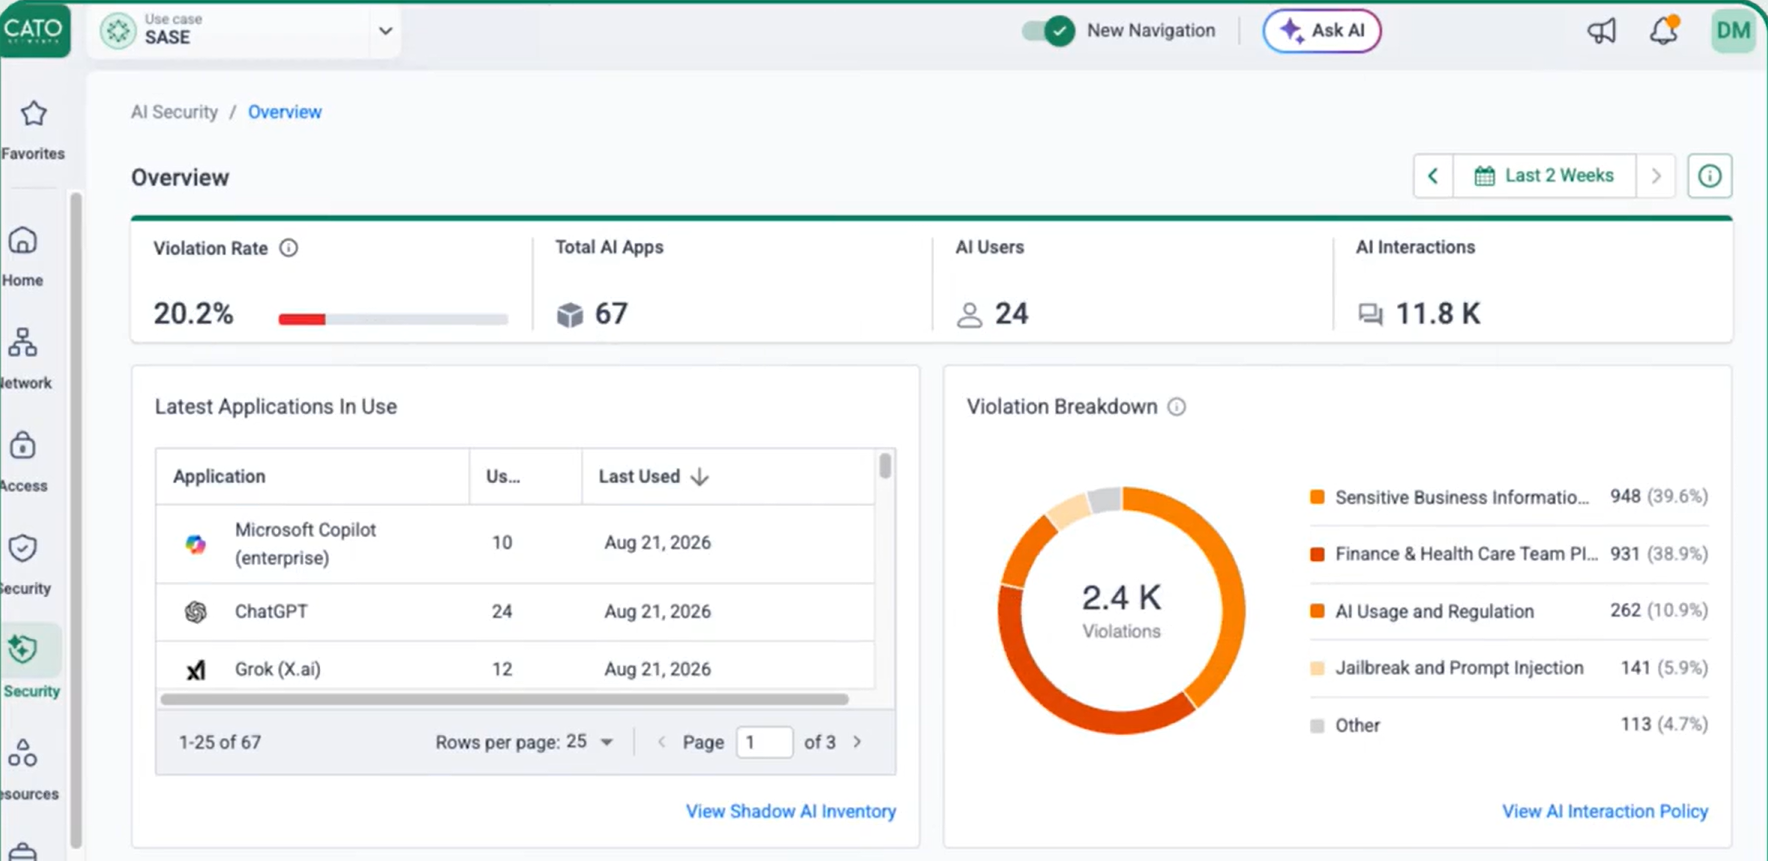Go to previous table page
This screenshot has height=861, width=1768.
[661, 742]
